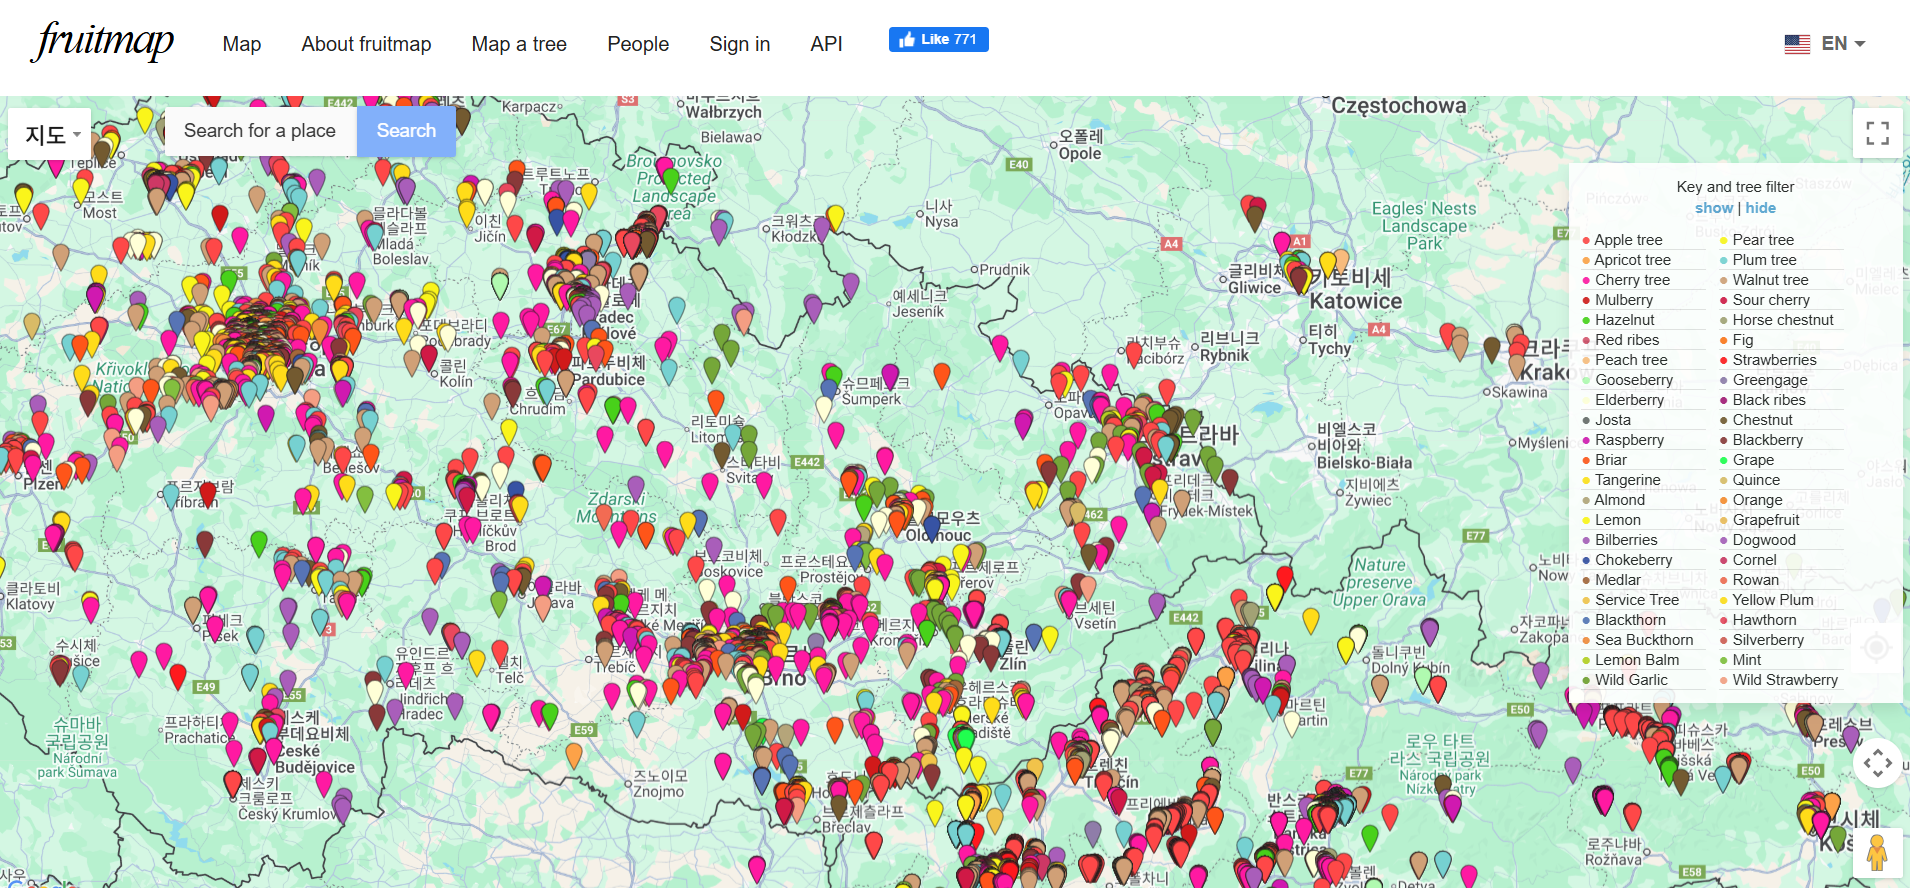This screenshot has width=1910, height=888.
Task: Select Grape in the key
Action: (1753, 460)
